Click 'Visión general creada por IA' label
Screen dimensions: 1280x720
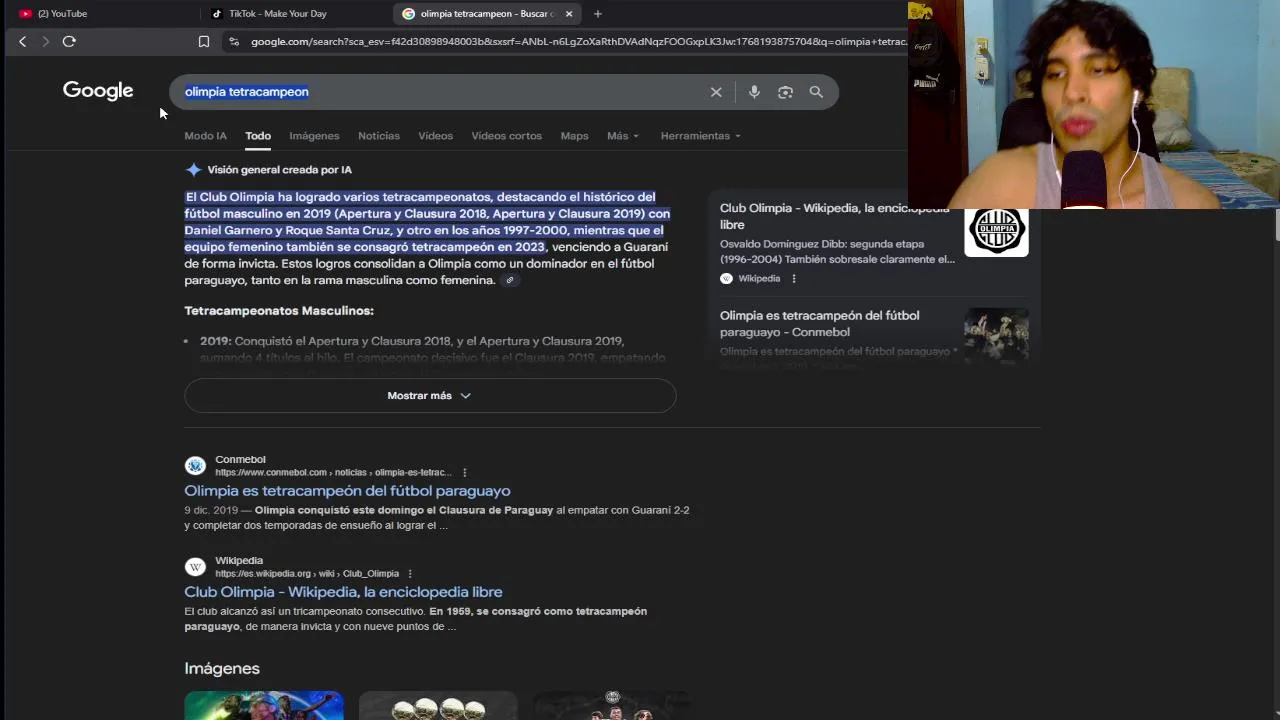[279, 170]
